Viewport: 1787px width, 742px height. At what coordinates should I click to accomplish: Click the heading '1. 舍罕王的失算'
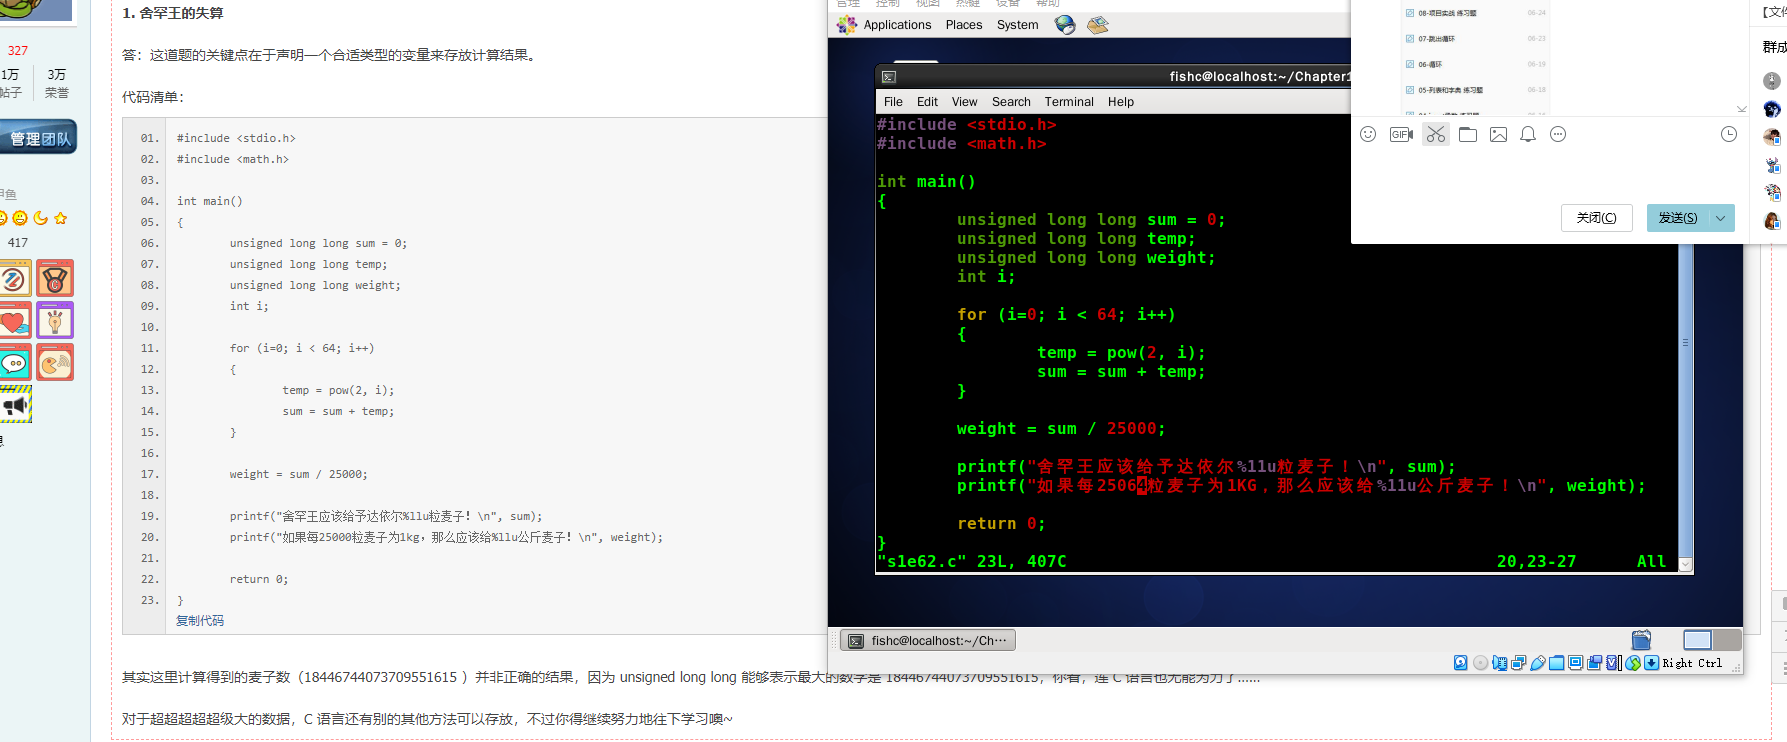pyautogui.click(x=173, y=13)
